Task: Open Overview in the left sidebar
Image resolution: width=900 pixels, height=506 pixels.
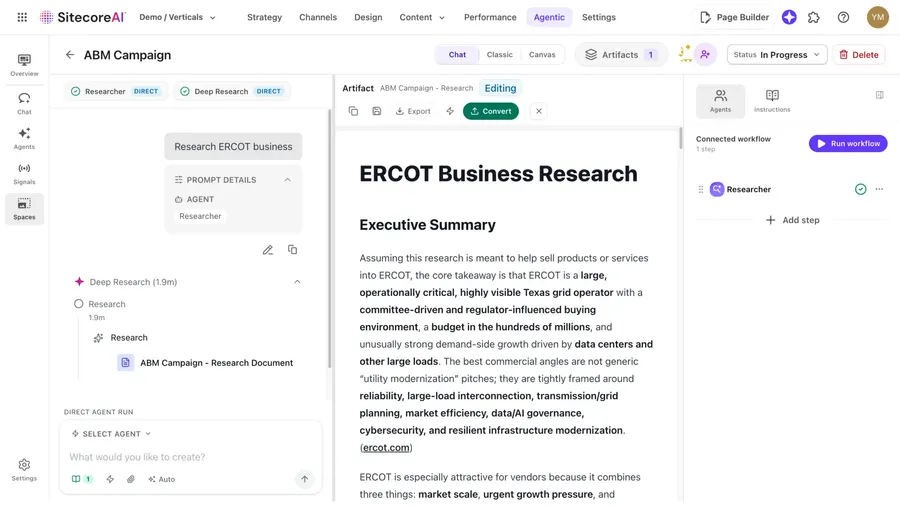Action: point(24,65)
